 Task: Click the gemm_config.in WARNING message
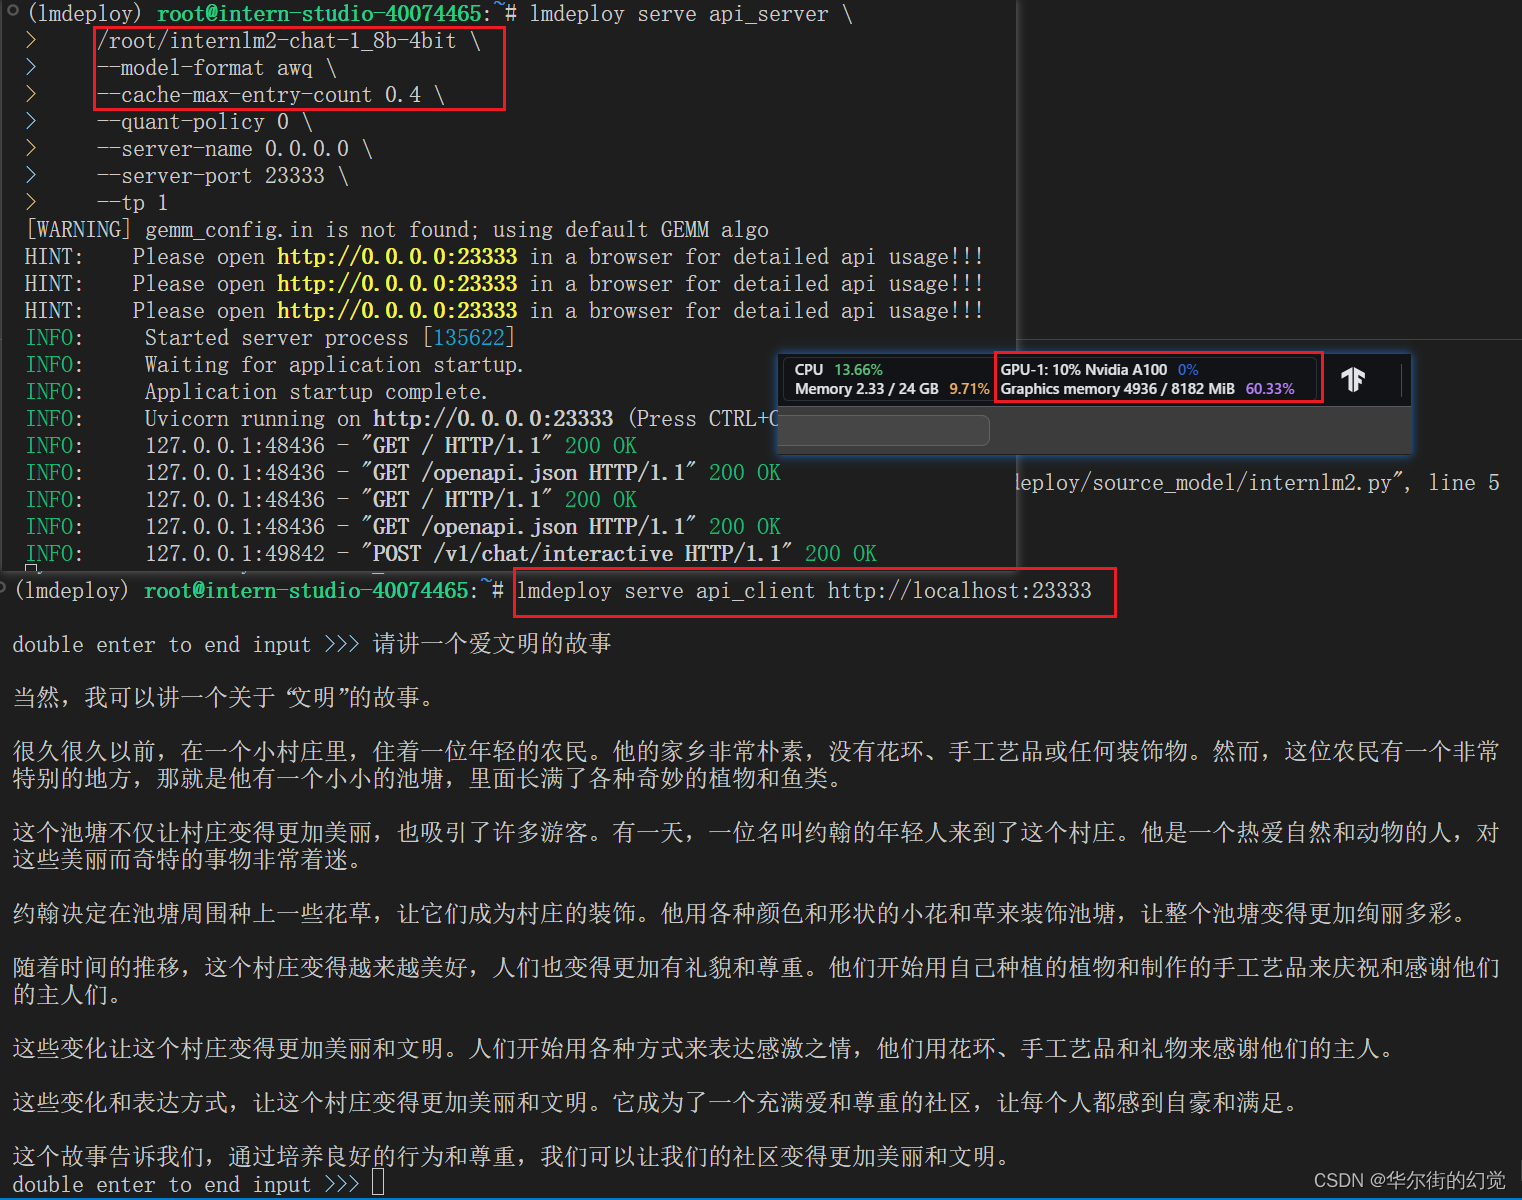coord(397,230)
